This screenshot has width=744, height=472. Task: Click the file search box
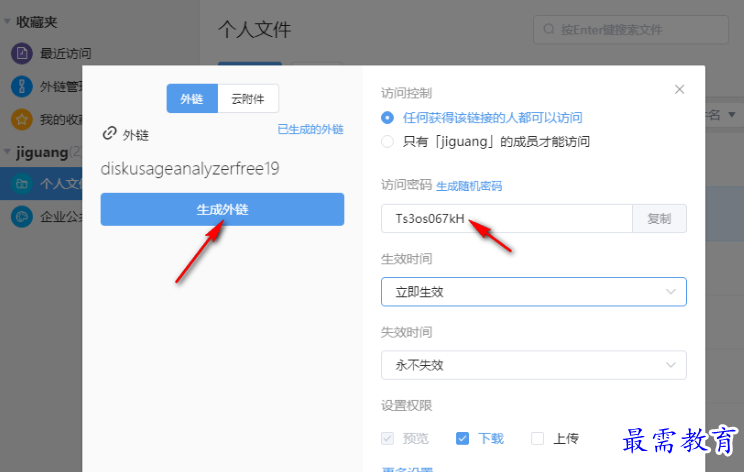click(631, 29)
